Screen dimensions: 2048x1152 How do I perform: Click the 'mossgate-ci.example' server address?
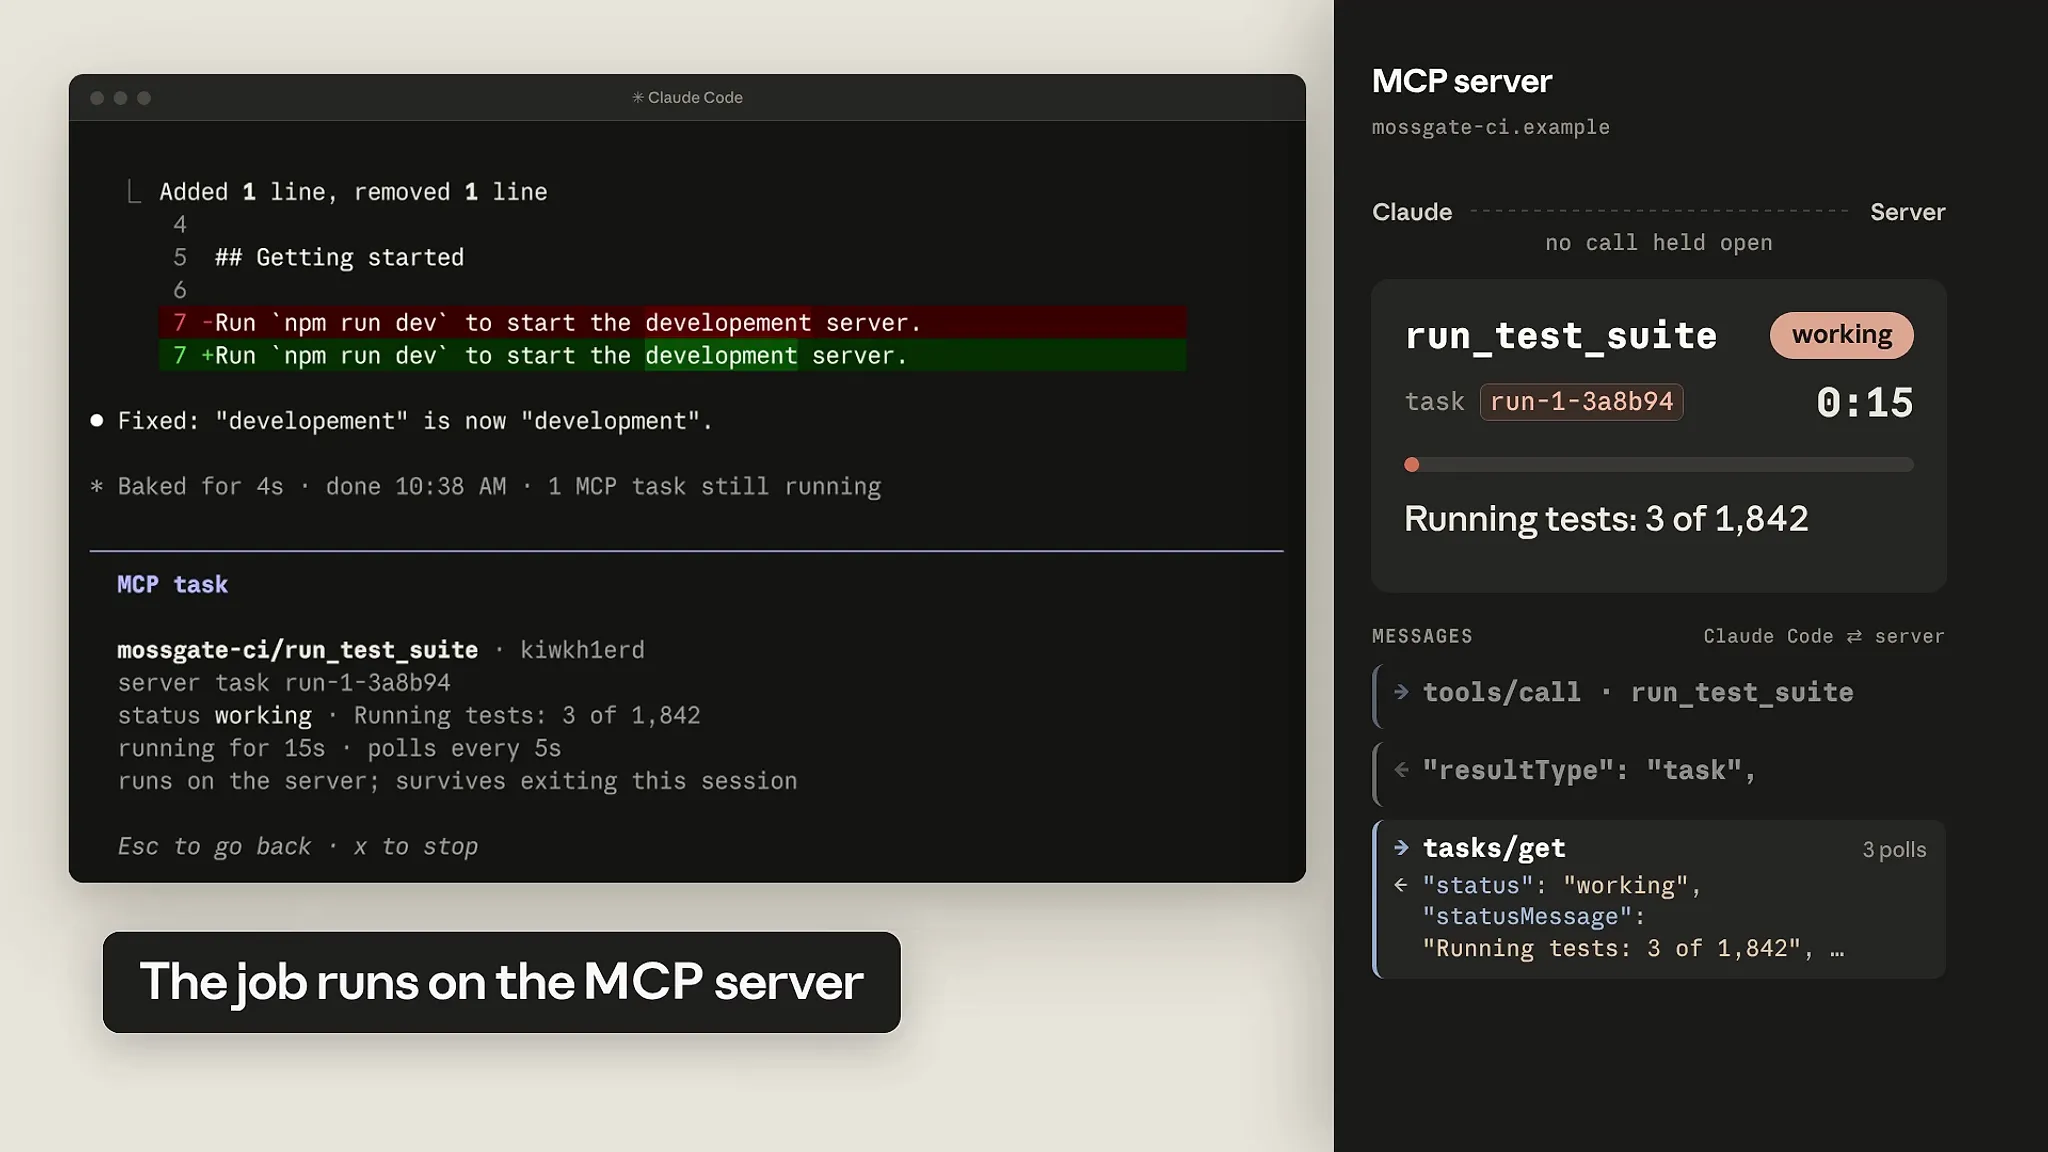(x=1491, y=127)
